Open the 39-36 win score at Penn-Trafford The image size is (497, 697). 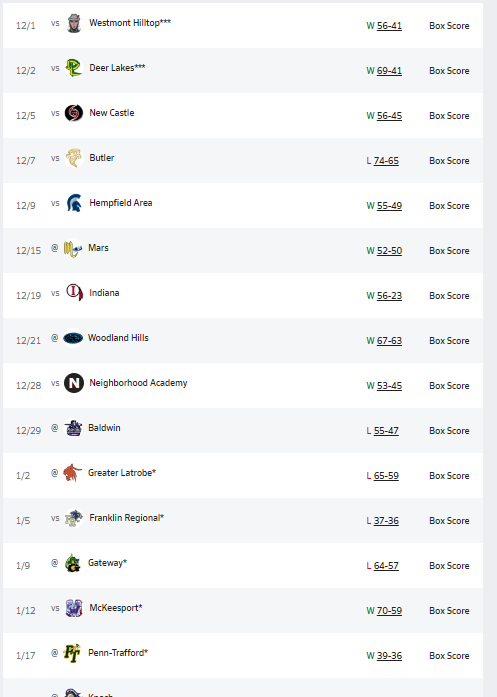(389, 656)
